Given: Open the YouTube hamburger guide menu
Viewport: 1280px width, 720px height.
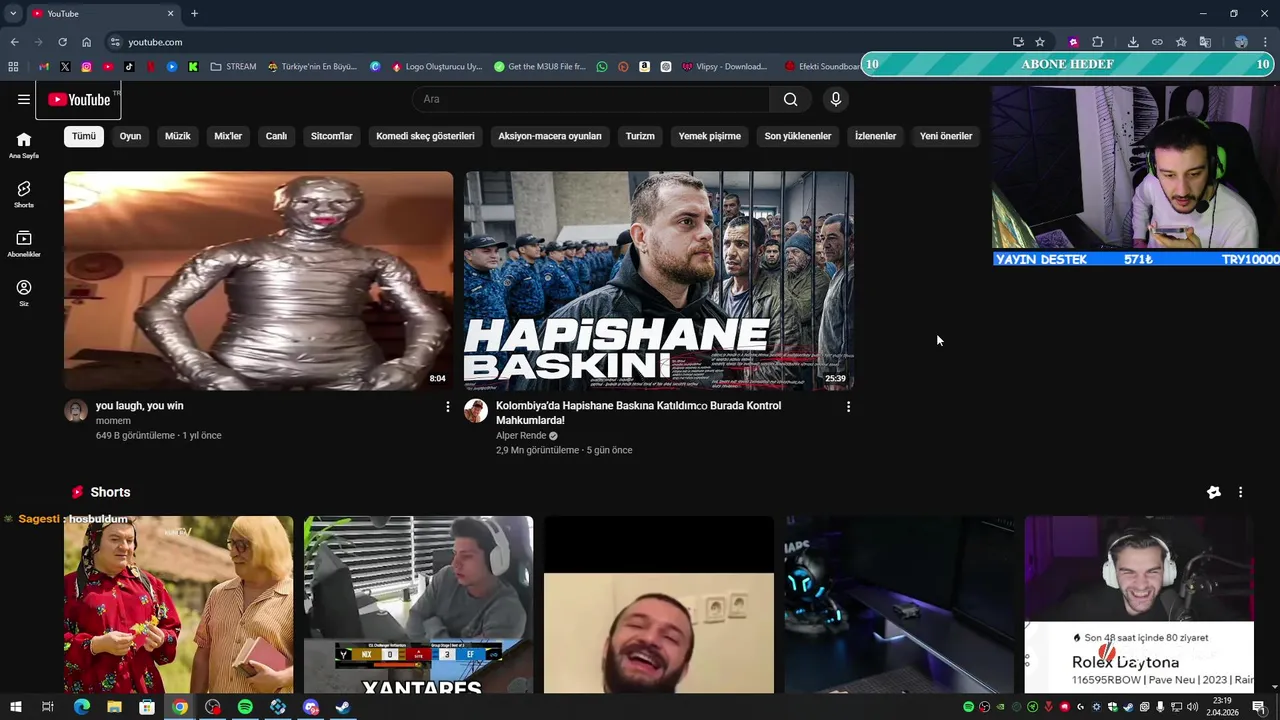Looking at the screenshot, I should pyautogui.click(x=24, y=99).
